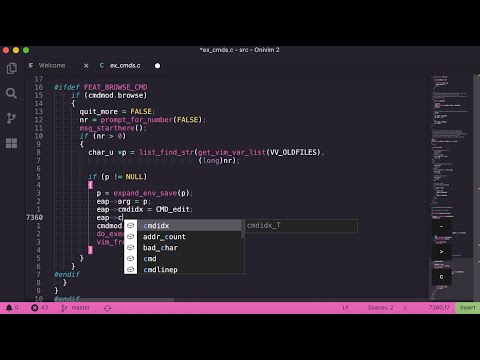Screen dimensions: 480x360
Task: Click the field icon beside cmd
Action: coord(131,259)
